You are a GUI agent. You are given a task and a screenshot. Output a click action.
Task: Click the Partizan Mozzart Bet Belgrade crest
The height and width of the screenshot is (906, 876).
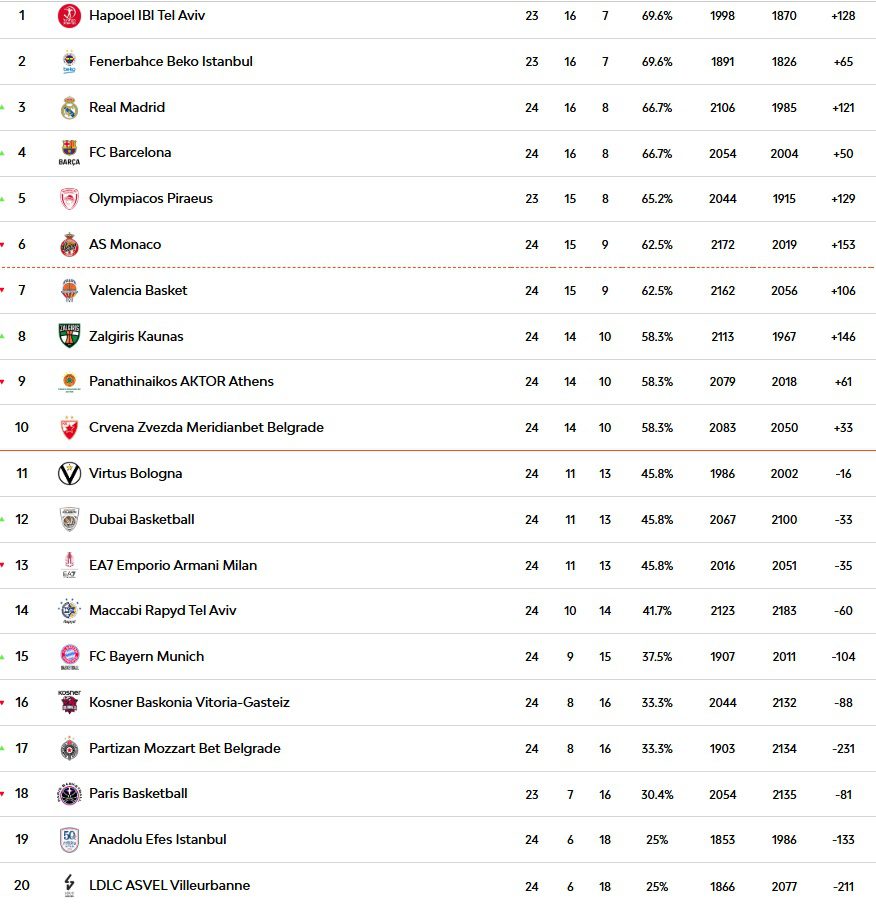[69, 748]
